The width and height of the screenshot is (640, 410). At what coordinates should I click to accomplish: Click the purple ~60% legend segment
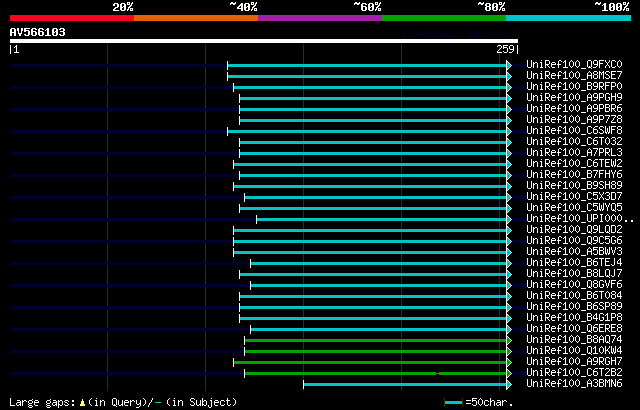click(320, 18)
